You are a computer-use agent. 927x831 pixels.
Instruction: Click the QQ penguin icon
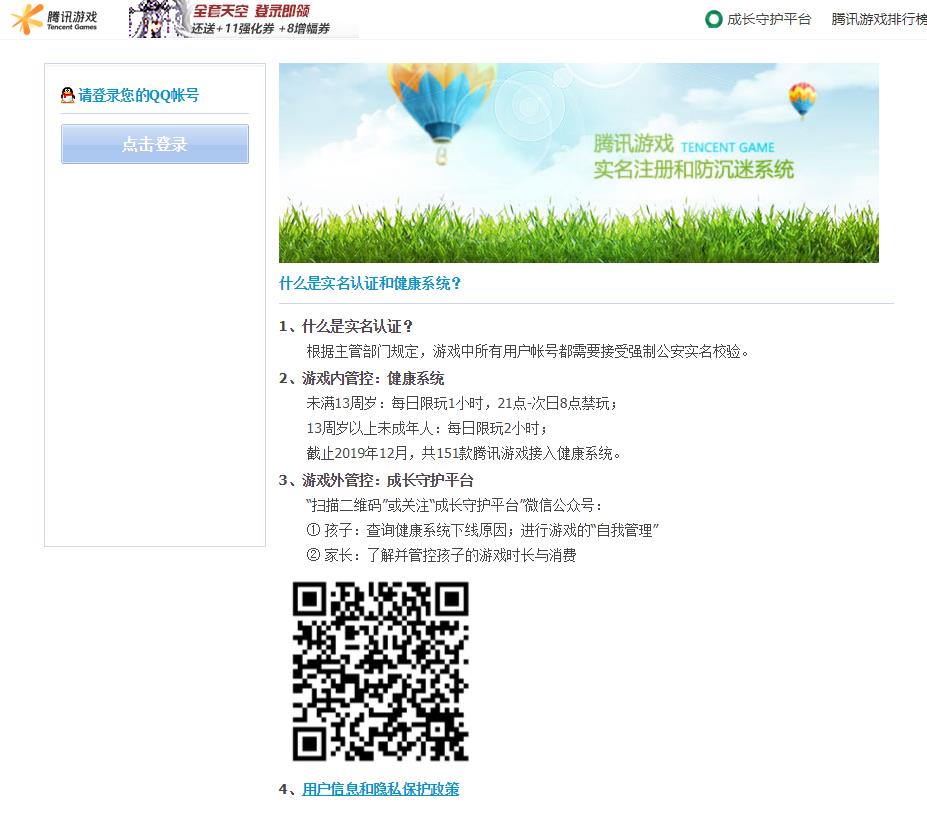point(68,95)
